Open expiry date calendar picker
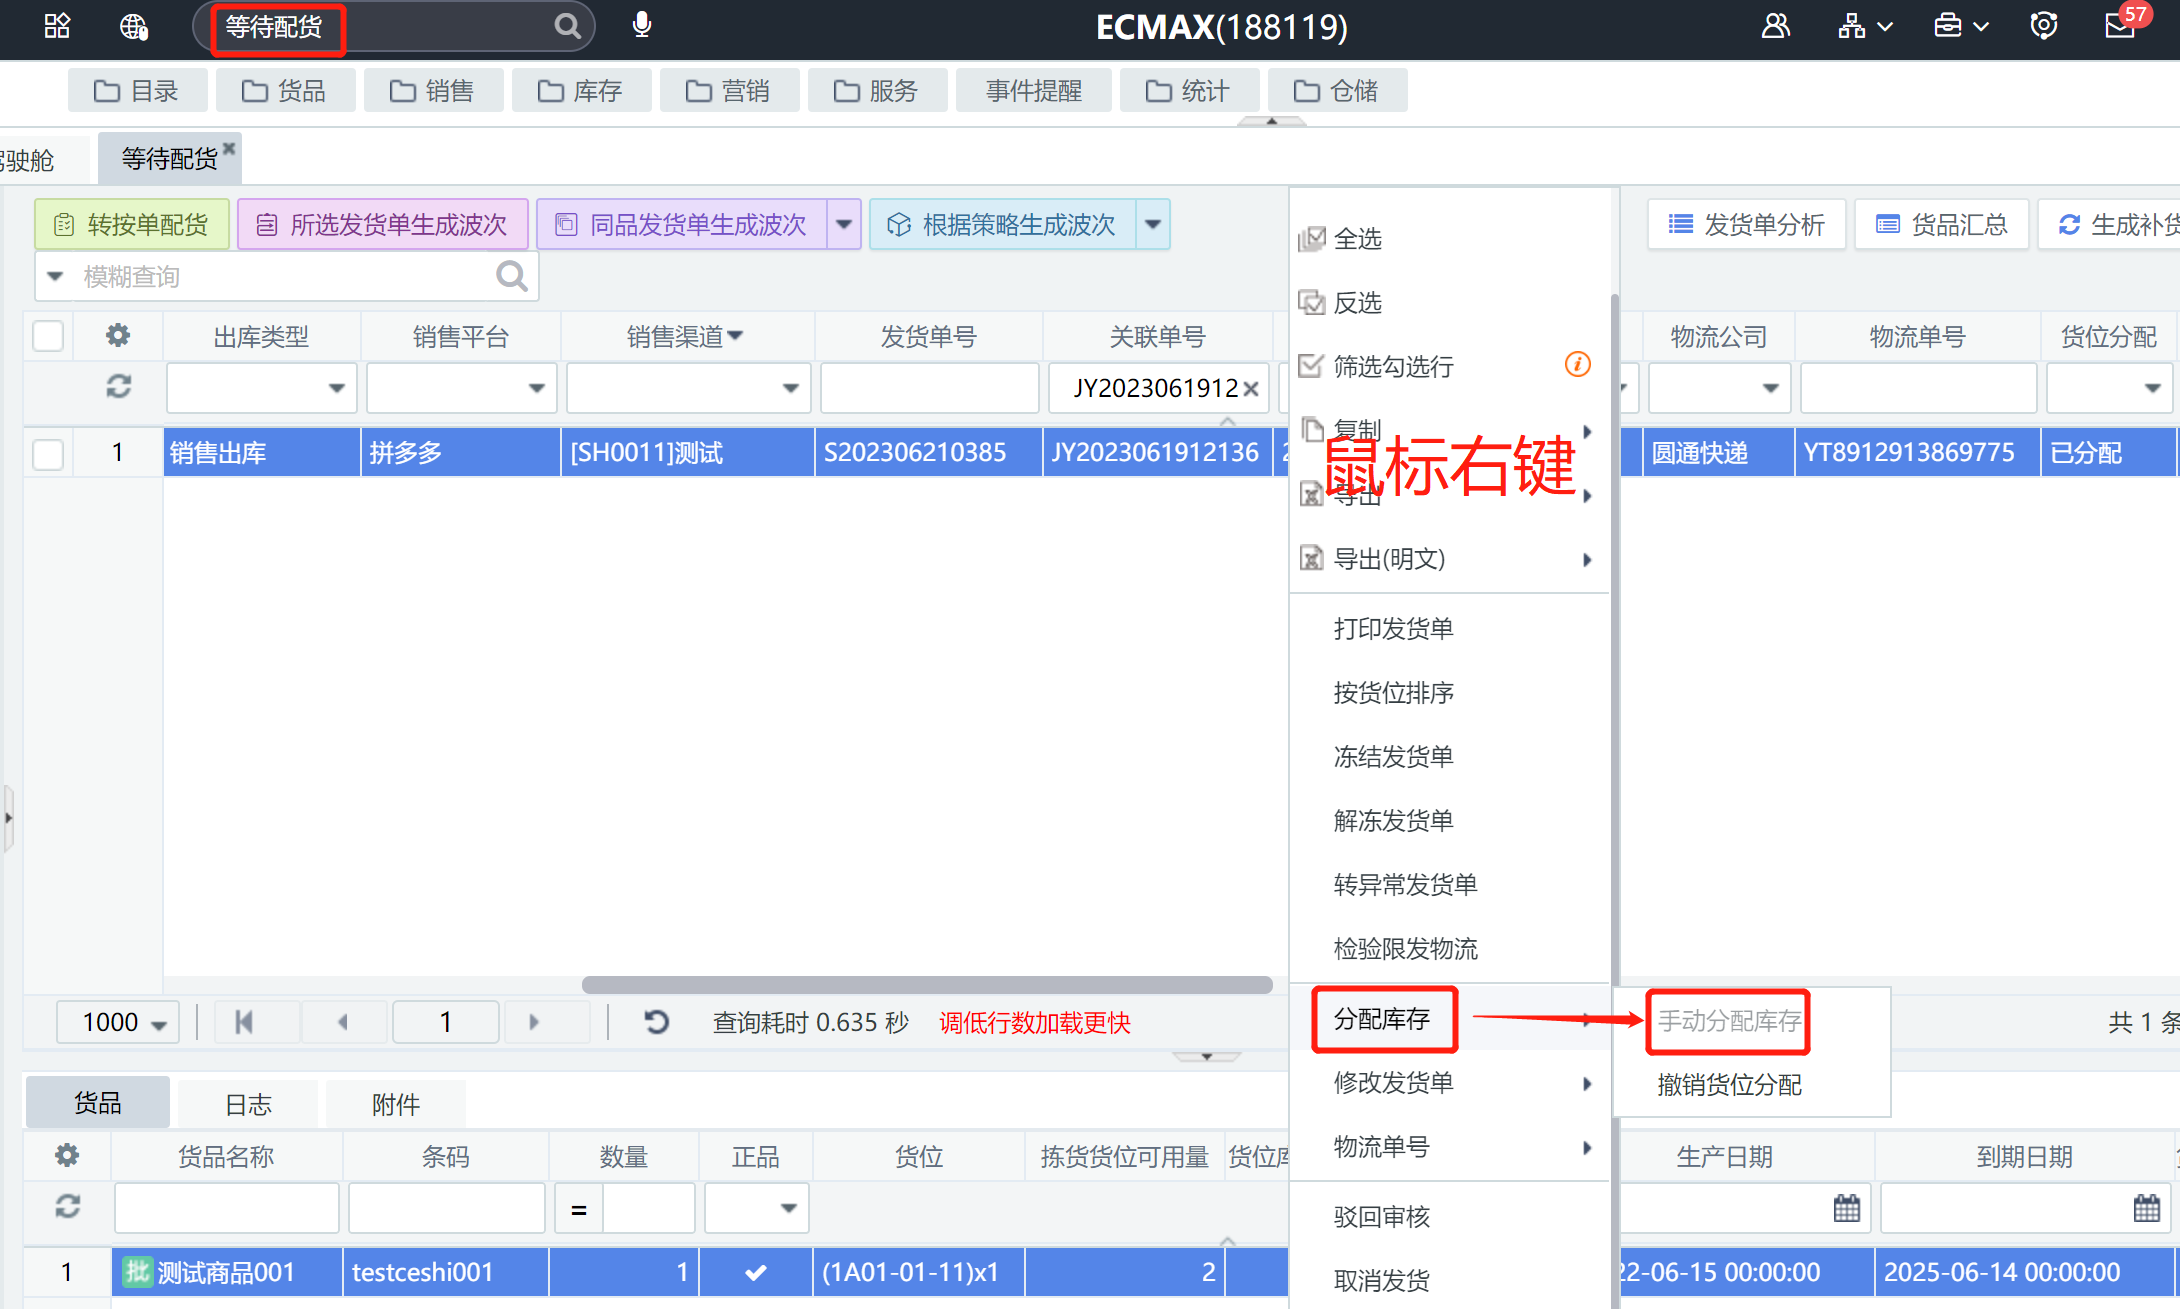 (x=2147, y=1208)
